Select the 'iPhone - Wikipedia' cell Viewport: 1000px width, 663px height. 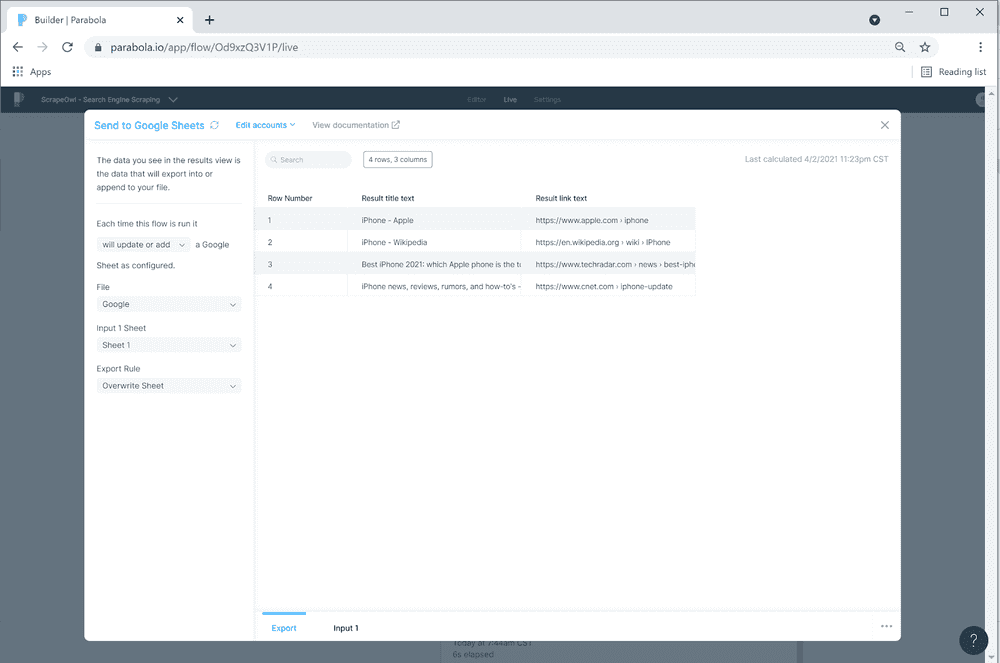pos(434,242)
